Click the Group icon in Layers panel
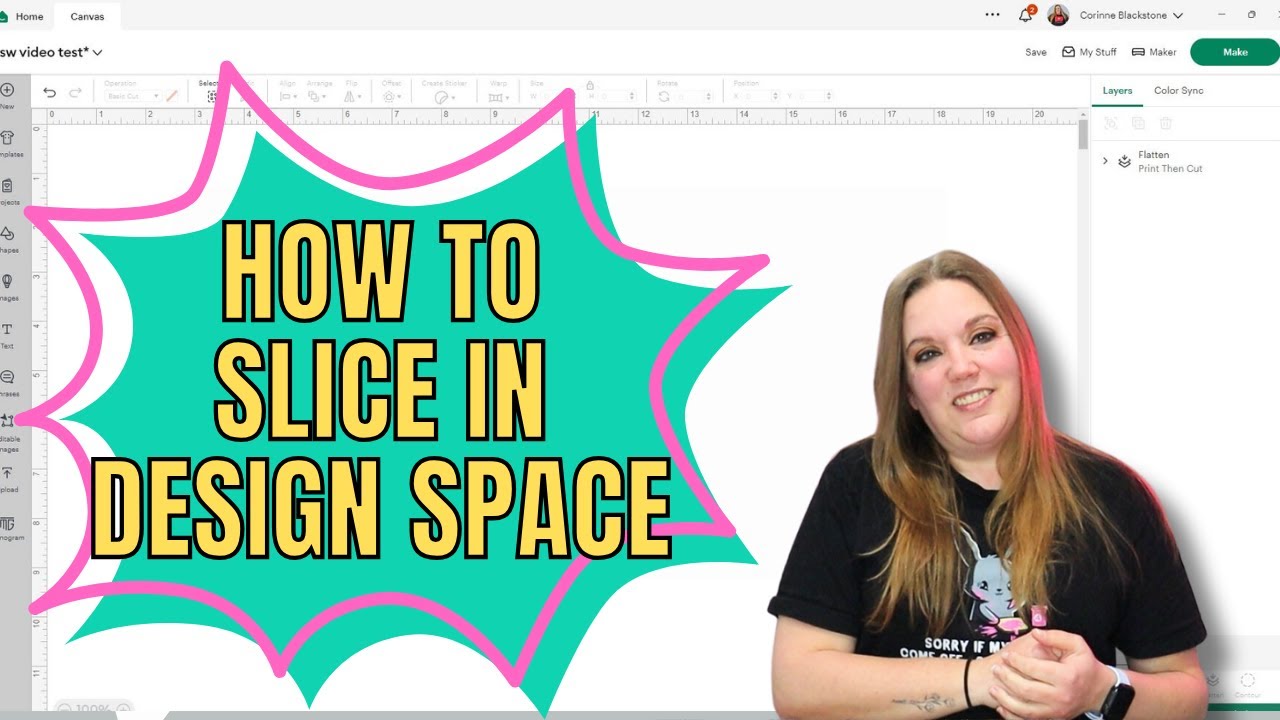Screen dimensions: 1280x720 1110,123
